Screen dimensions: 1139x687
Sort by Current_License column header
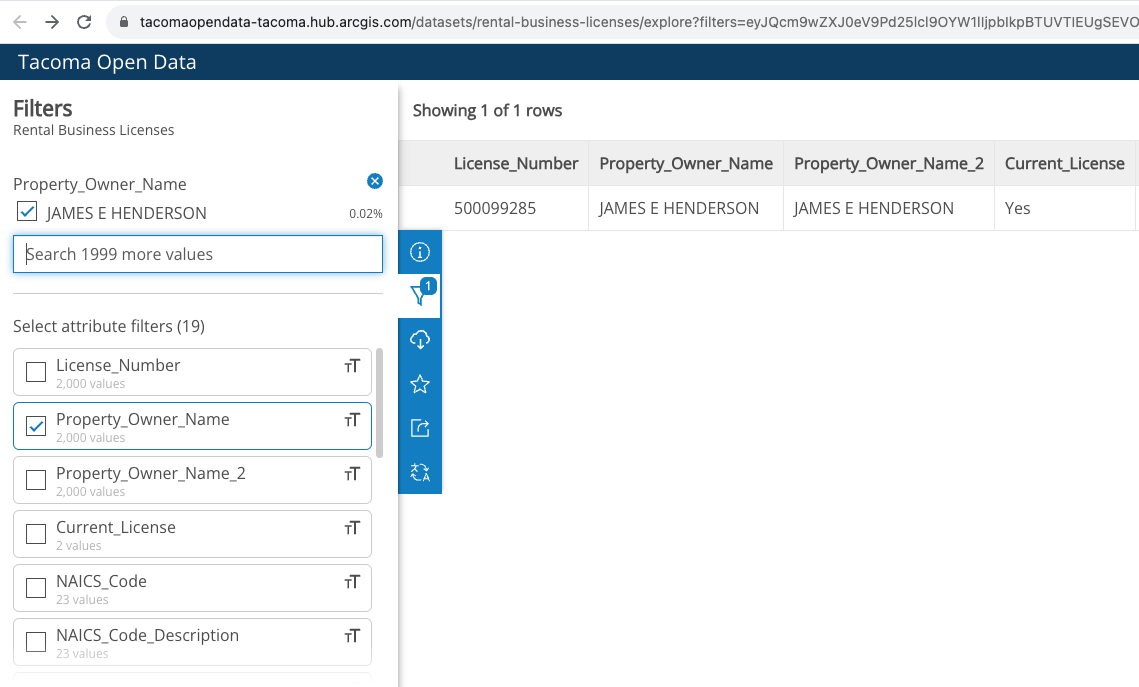pyautogui.click(x=1064, y=163)
